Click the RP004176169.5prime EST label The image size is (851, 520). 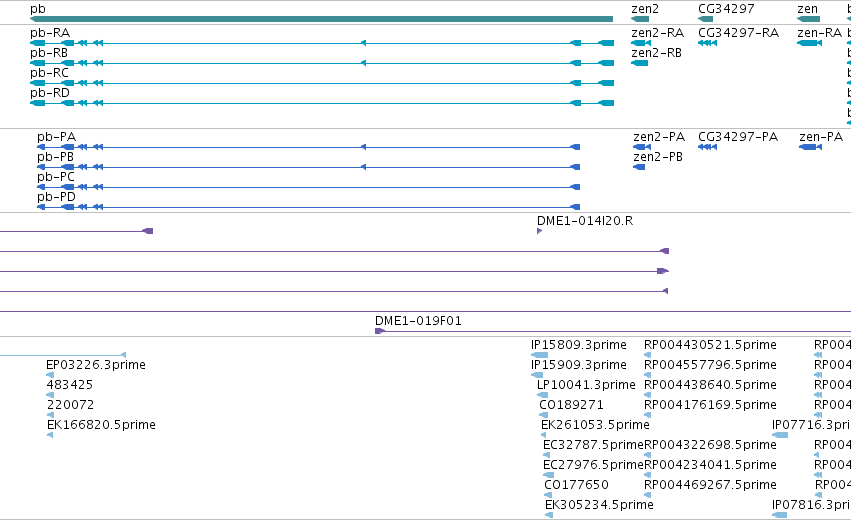(x=710, y=405)
